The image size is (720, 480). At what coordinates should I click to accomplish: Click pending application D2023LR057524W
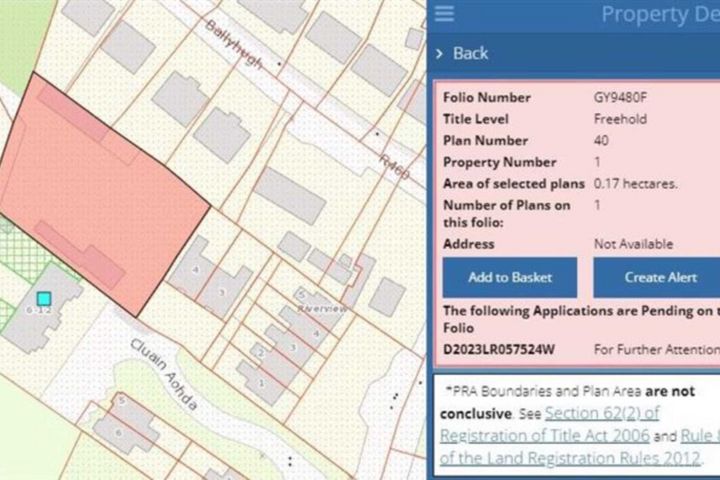click(499, 349)
